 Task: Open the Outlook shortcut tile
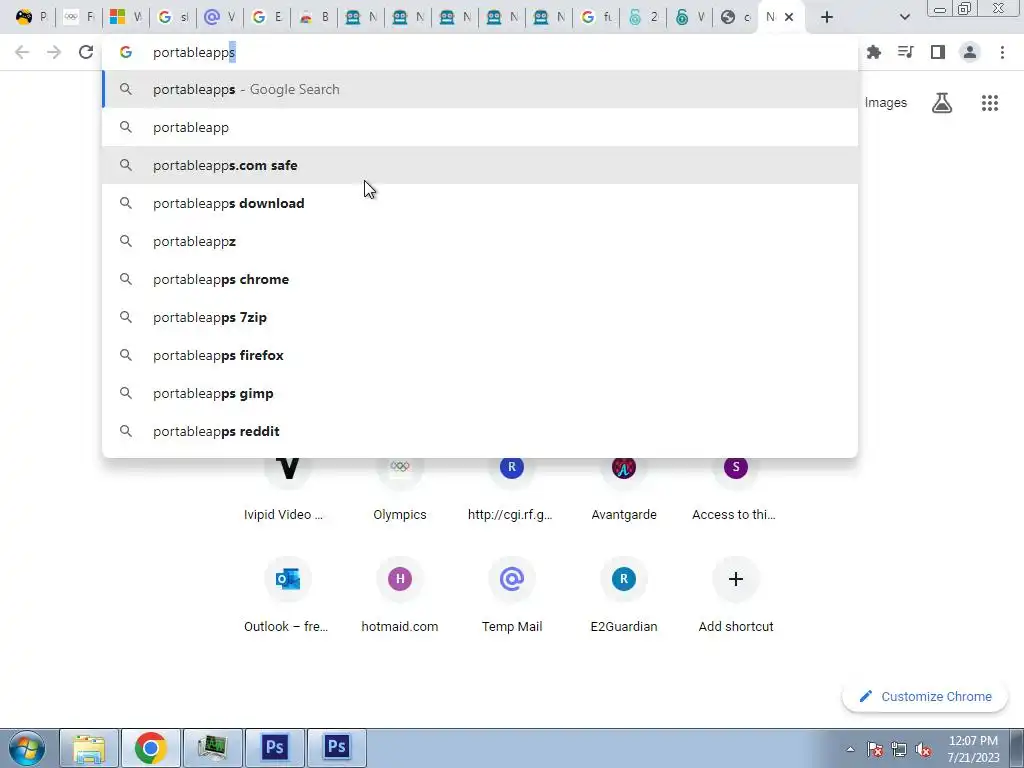click(287, 594)
